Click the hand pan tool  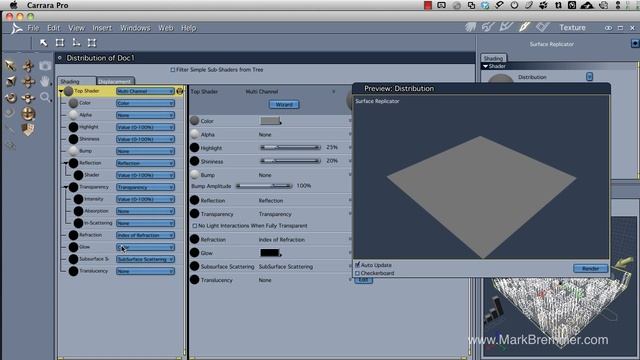point(45,81)
